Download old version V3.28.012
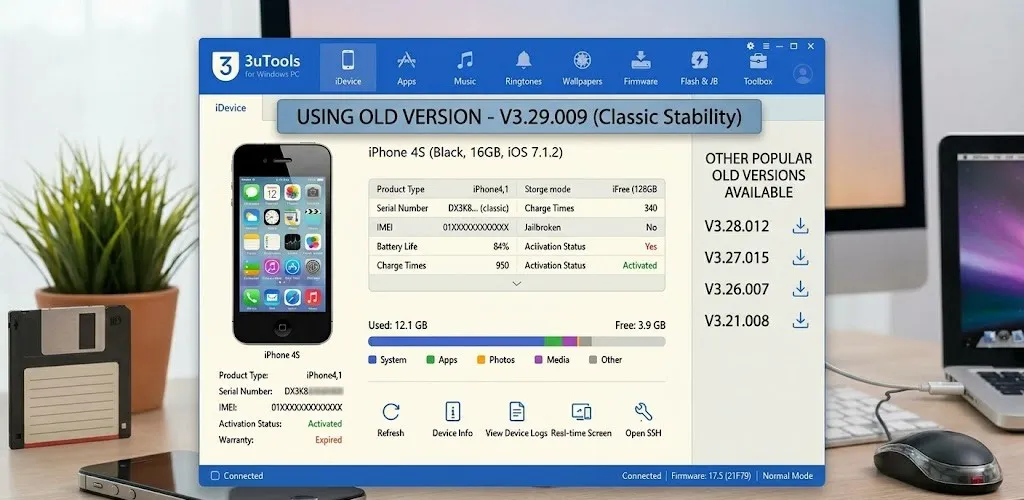1024x500 pixels. click(x=800, y=227)
